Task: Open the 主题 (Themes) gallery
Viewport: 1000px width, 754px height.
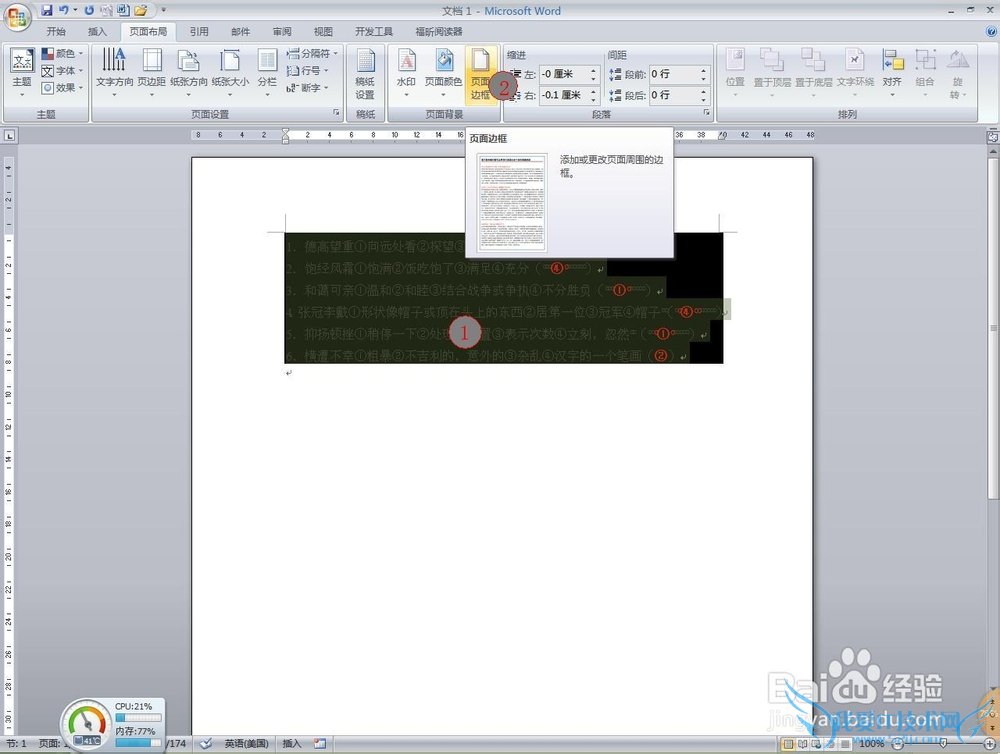Action: [22, 73]
